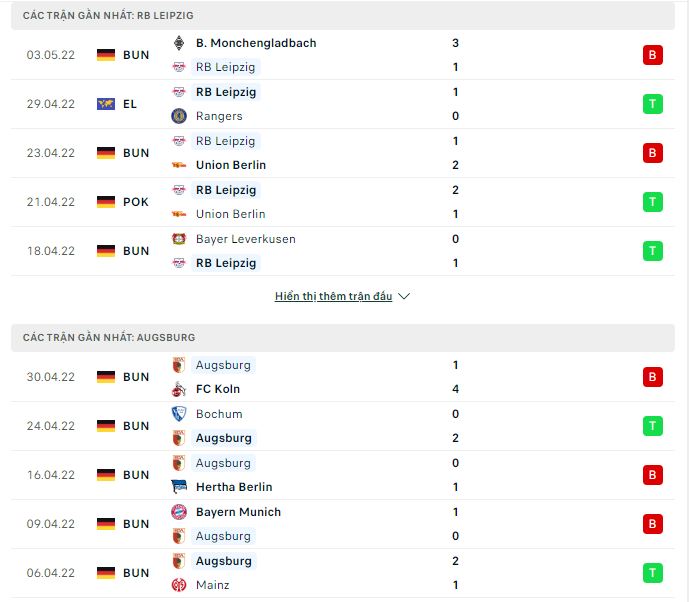This screenshot has width=689, height=602.
Task: Click the CÁC TRẬN GẦN NHẤT: RB LEIPZIG header
Action: (x=343, y=15)
